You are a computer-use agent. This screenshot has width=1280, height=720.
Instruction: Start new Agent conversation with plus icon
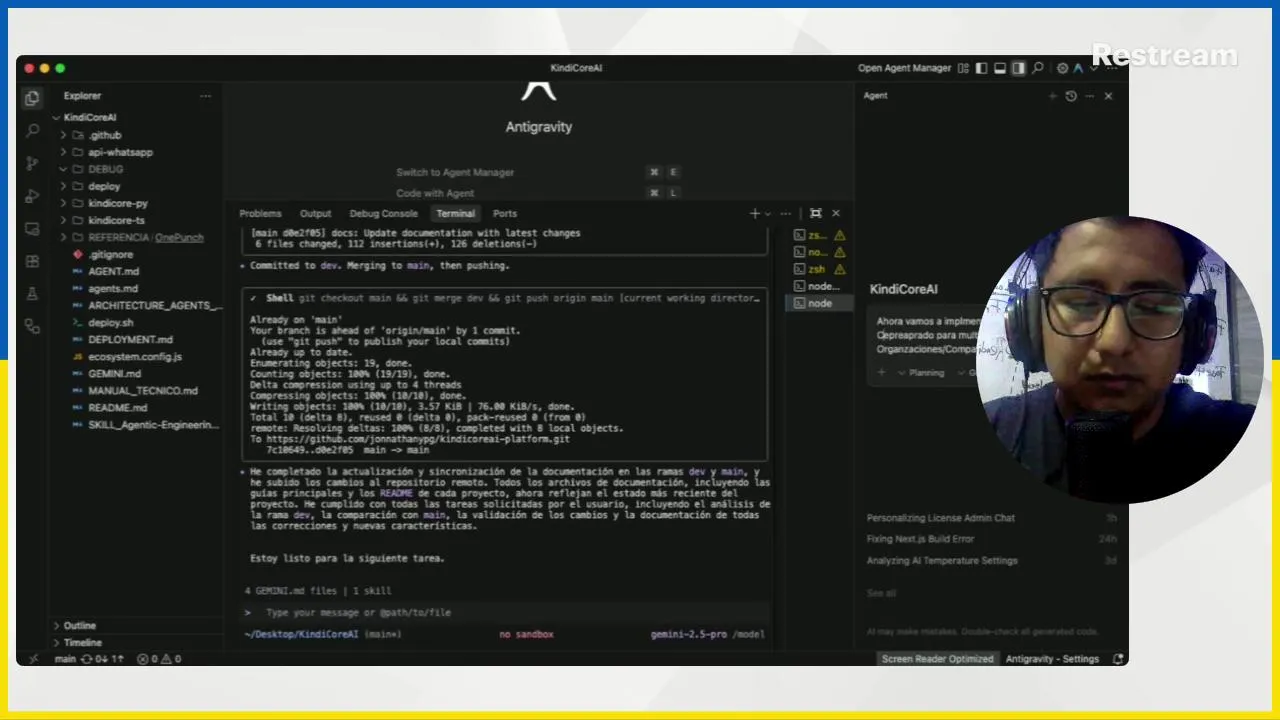[1052, 96]
